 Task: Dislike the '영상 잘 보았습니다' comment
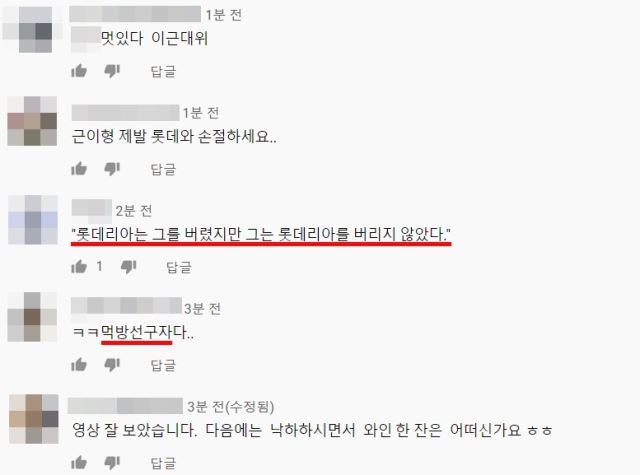pyautogui.click(x=112, y=462)
